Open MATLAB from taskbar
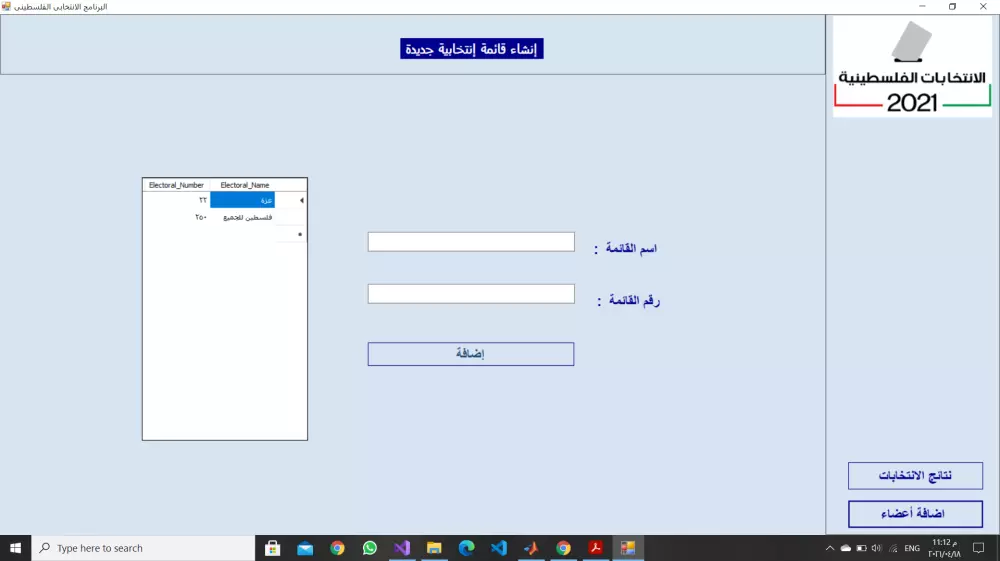 click(531, 548)
